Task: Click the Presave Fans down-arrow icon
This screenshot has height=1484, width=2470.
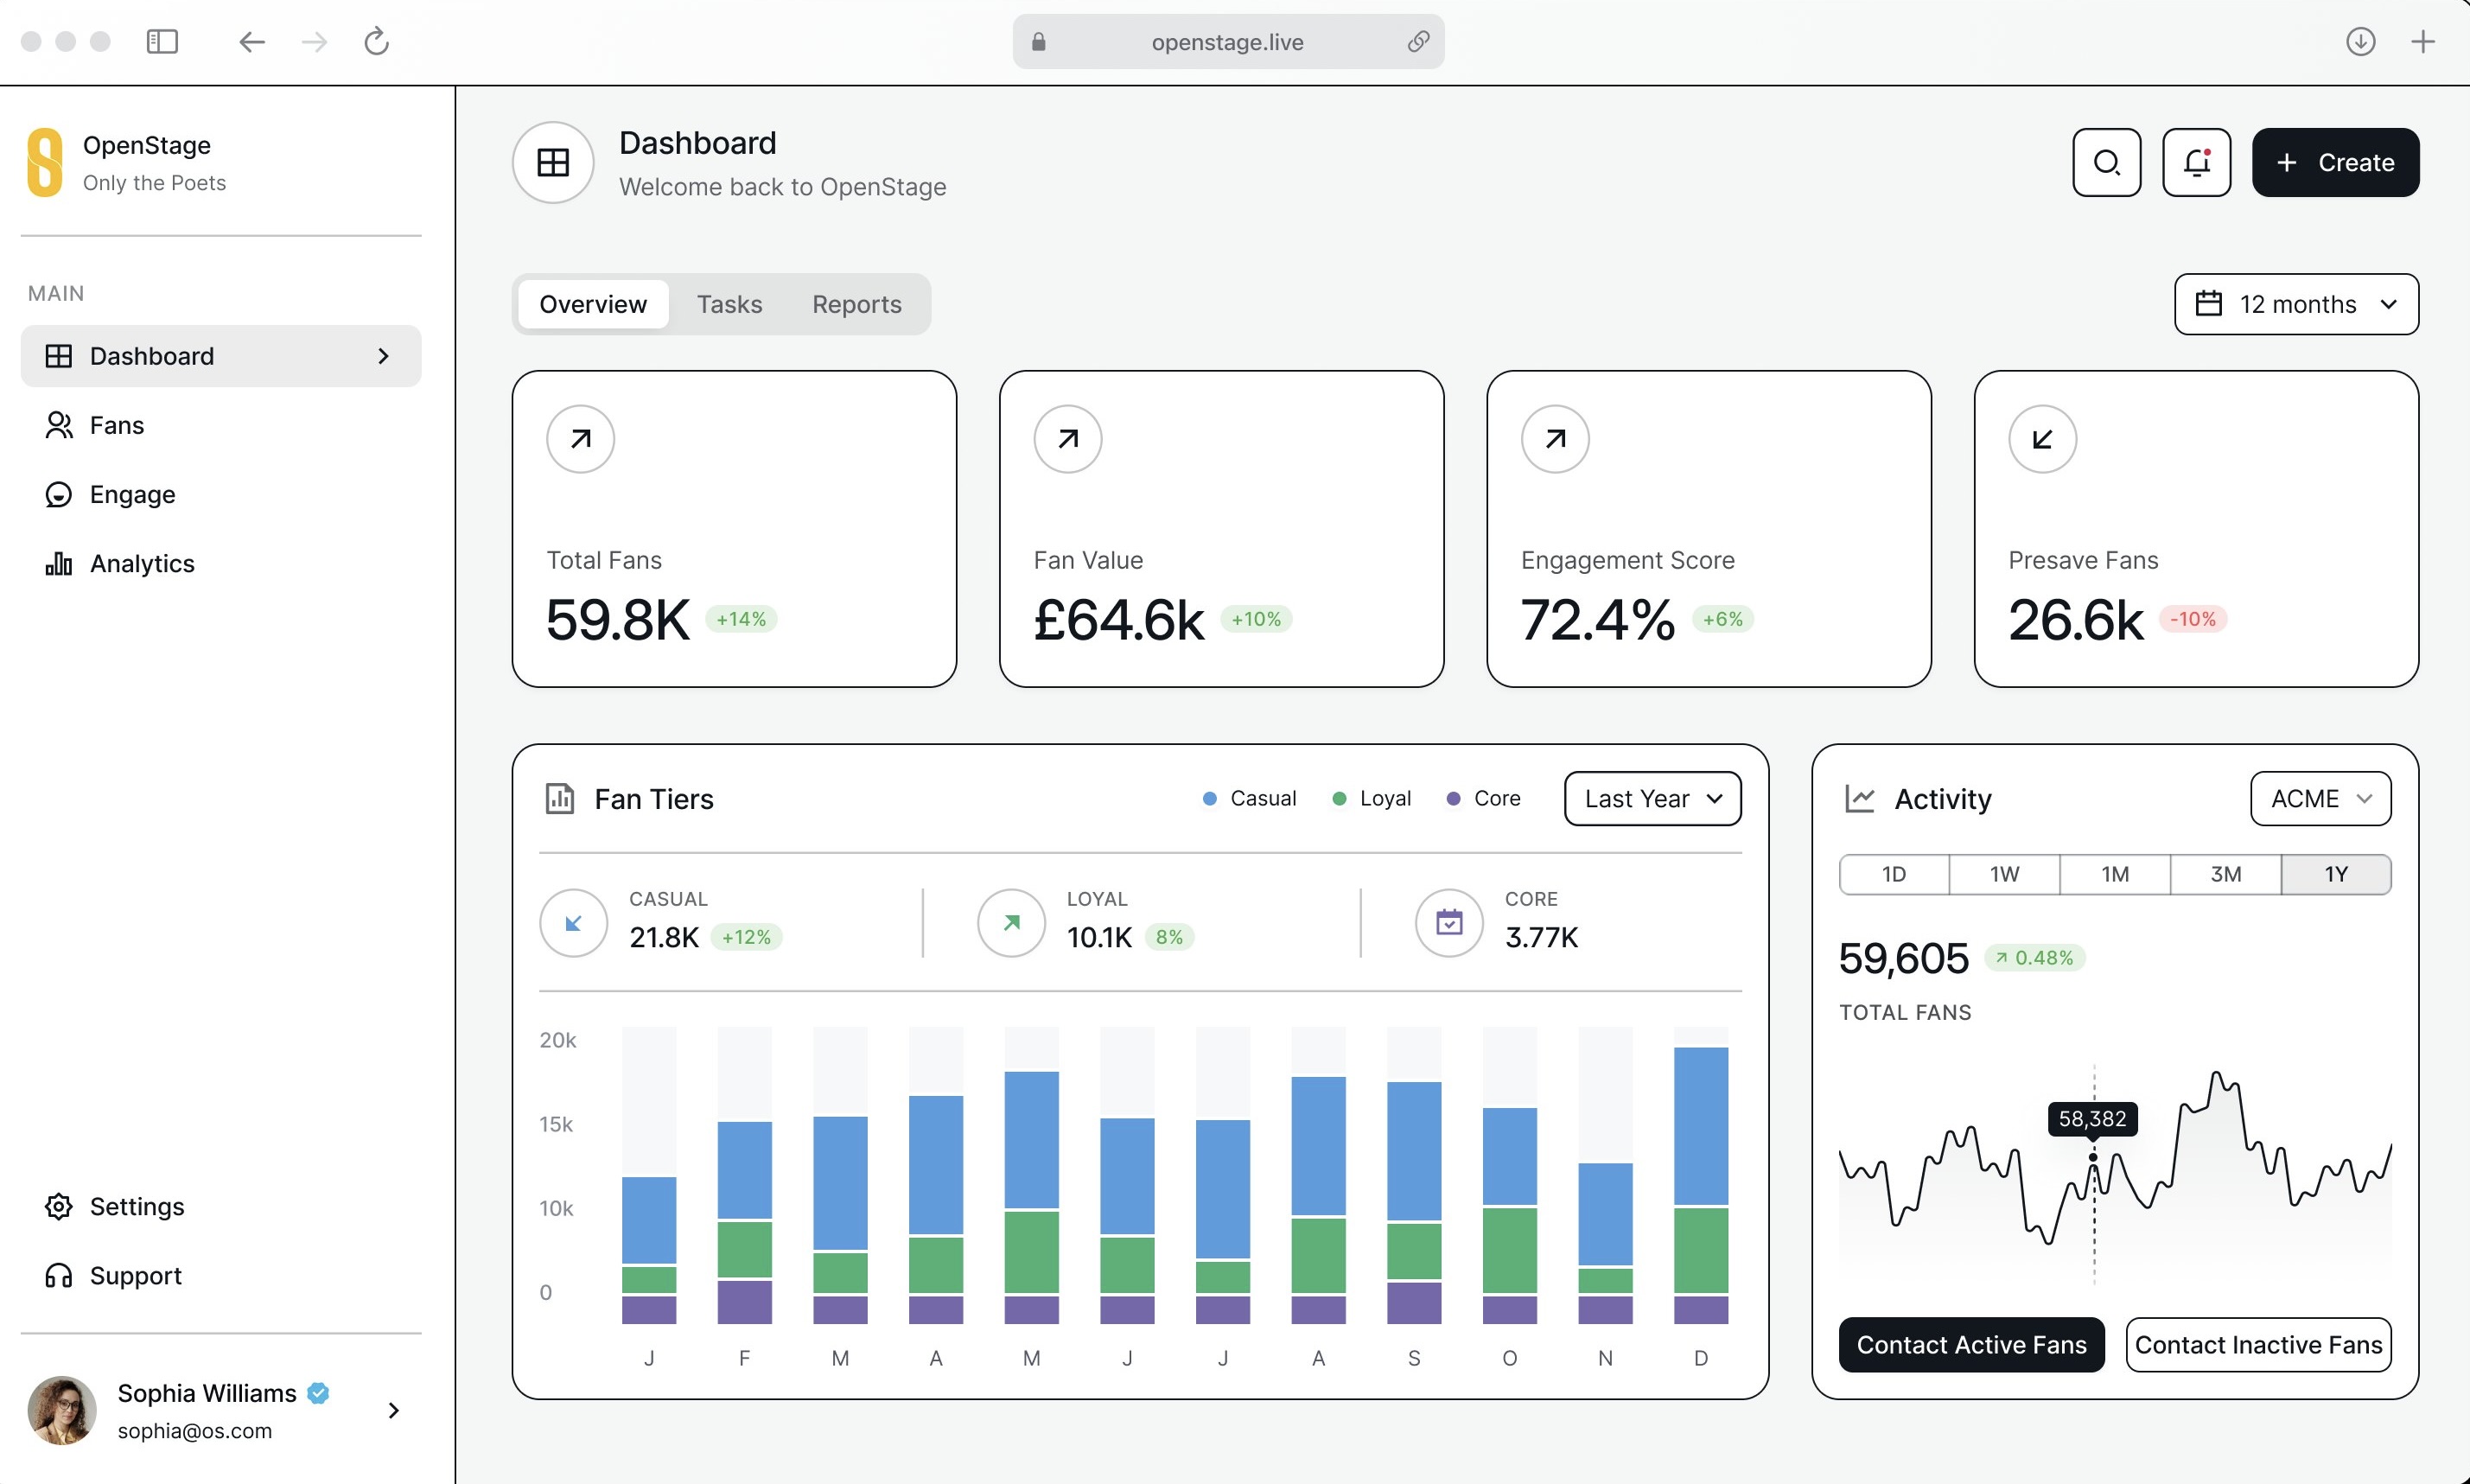Action: click(2042, 439)
